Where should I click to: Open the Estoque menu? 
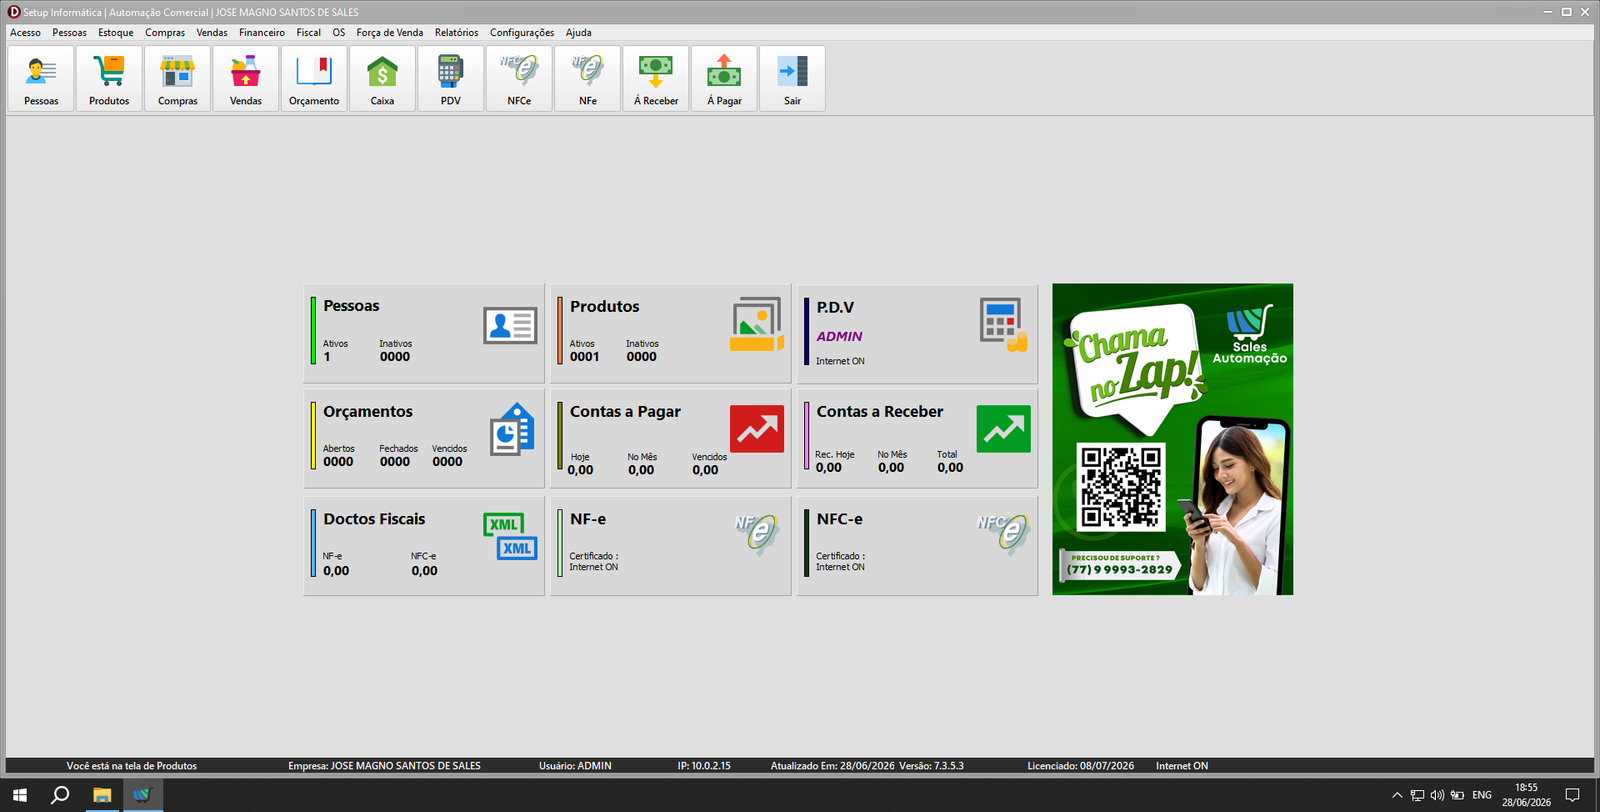click(x=116, y=33)
